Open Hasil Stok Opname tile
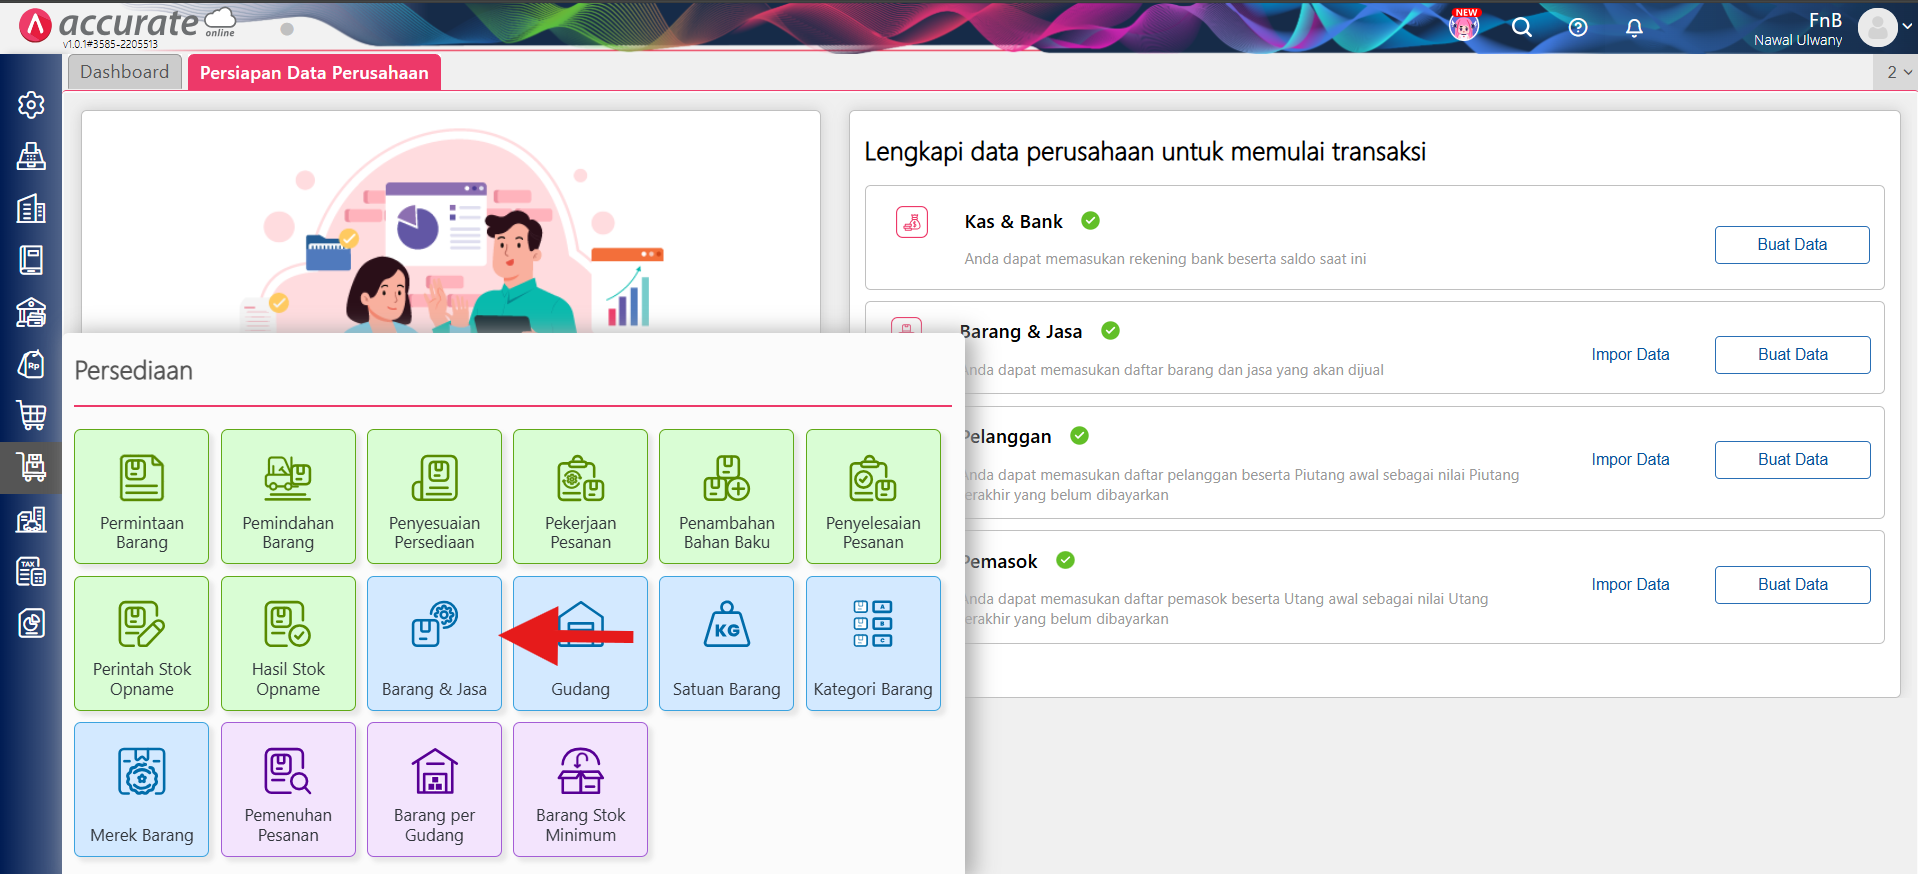This screenshot has height=874, width=1918. (288, 643)
